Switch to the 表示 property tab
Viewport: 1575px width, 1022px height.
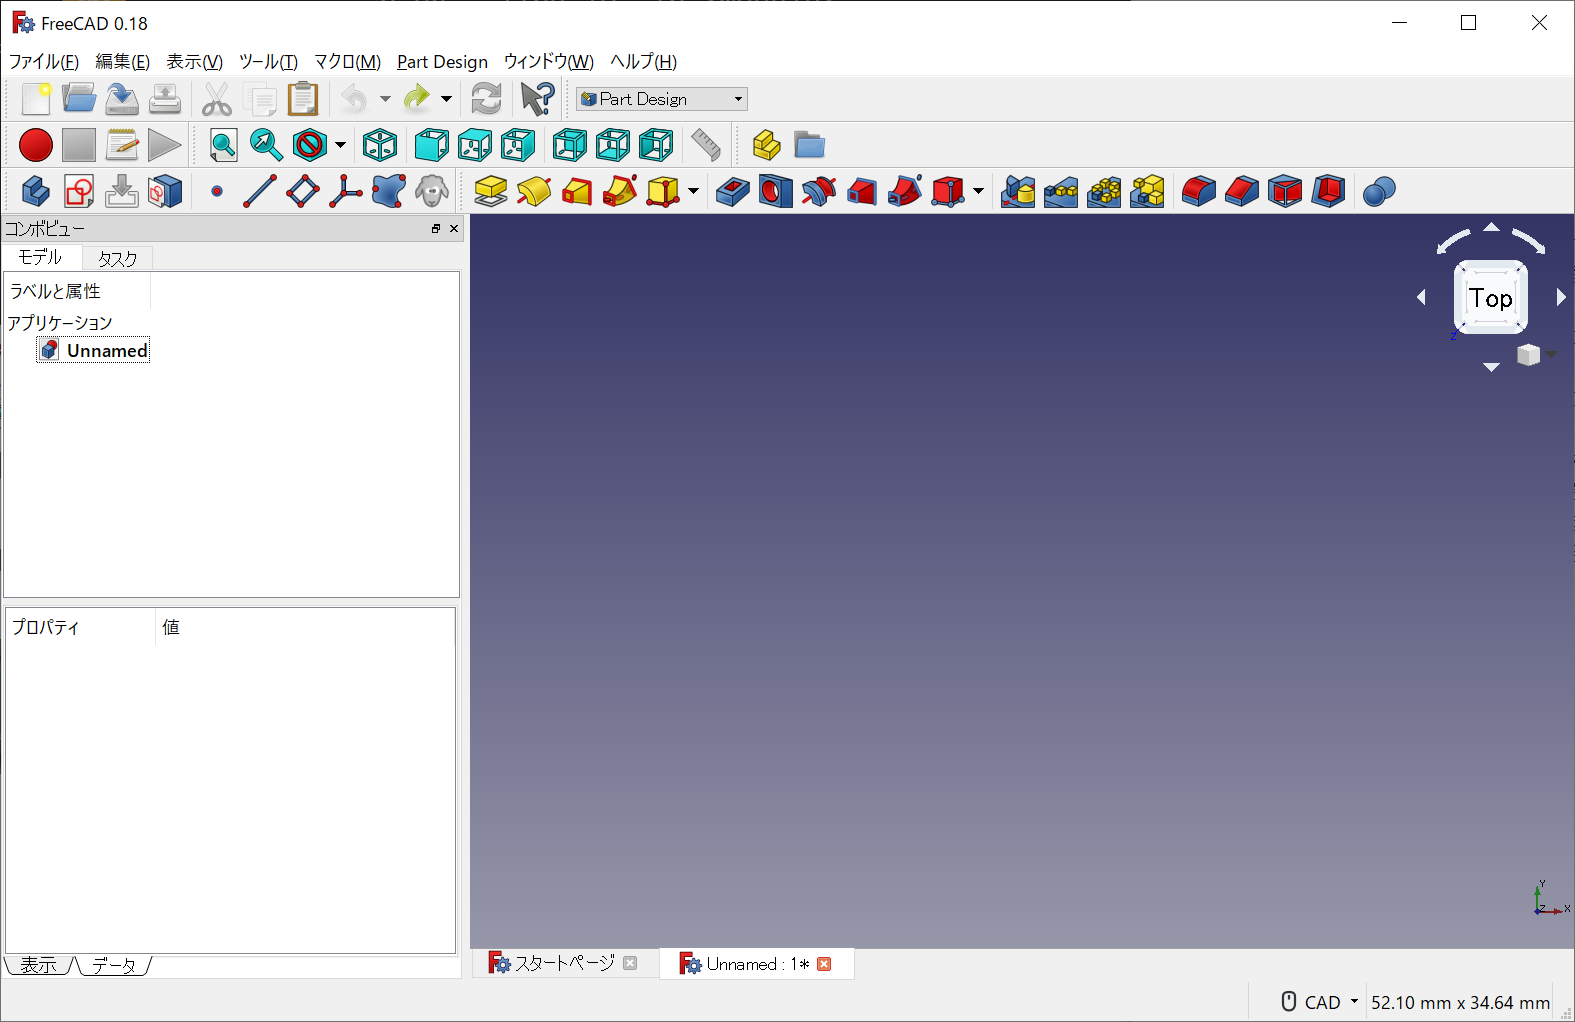point(39,965)
